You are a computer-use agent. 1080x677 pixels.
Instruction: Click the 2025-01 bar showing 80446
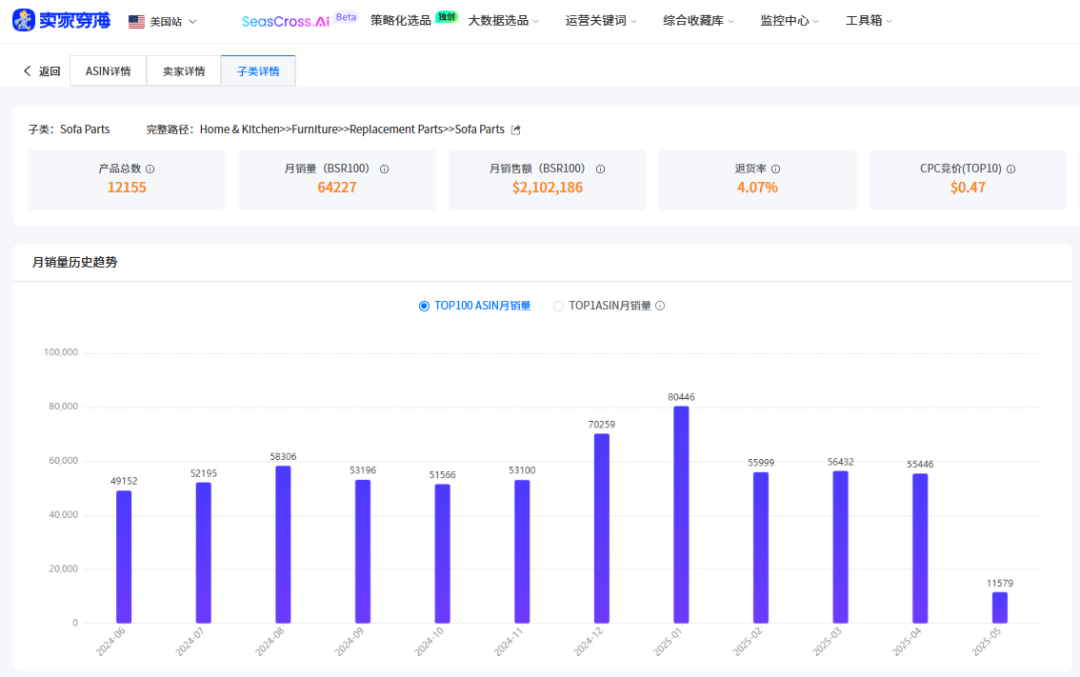tap(681, 514)
